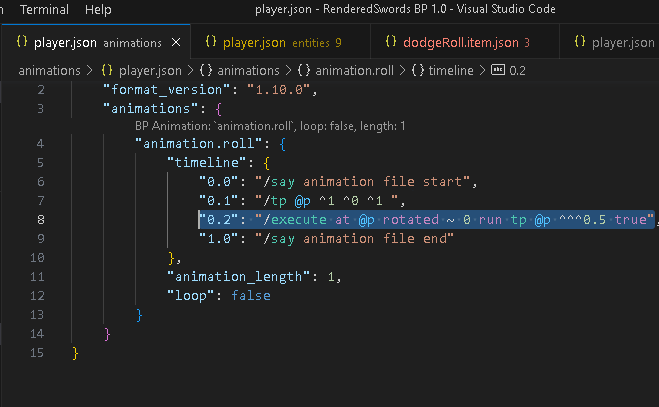Image resolution: width=659 pixels, height=407 pixels.
Task: Click the "format_version" key text
Action: (167, 90)
